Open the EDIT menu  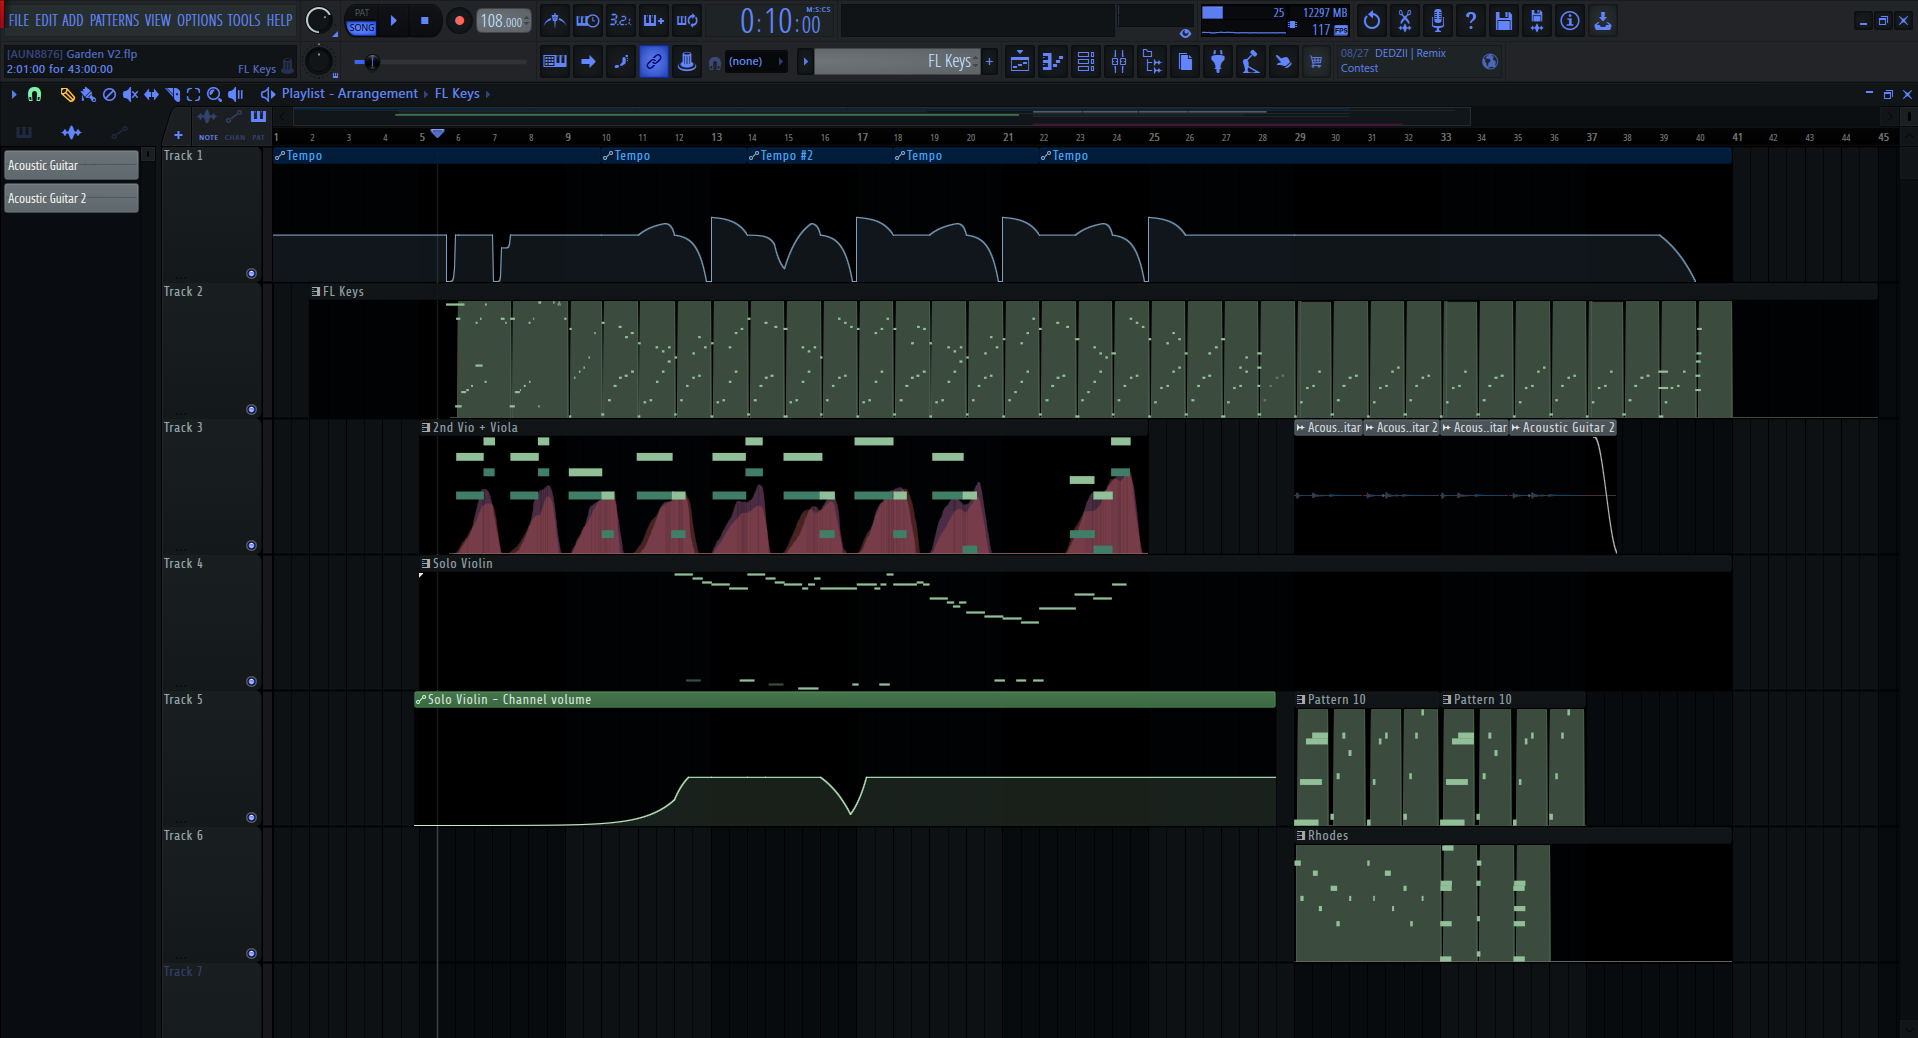pyautogui.click(x=46, y=20)
